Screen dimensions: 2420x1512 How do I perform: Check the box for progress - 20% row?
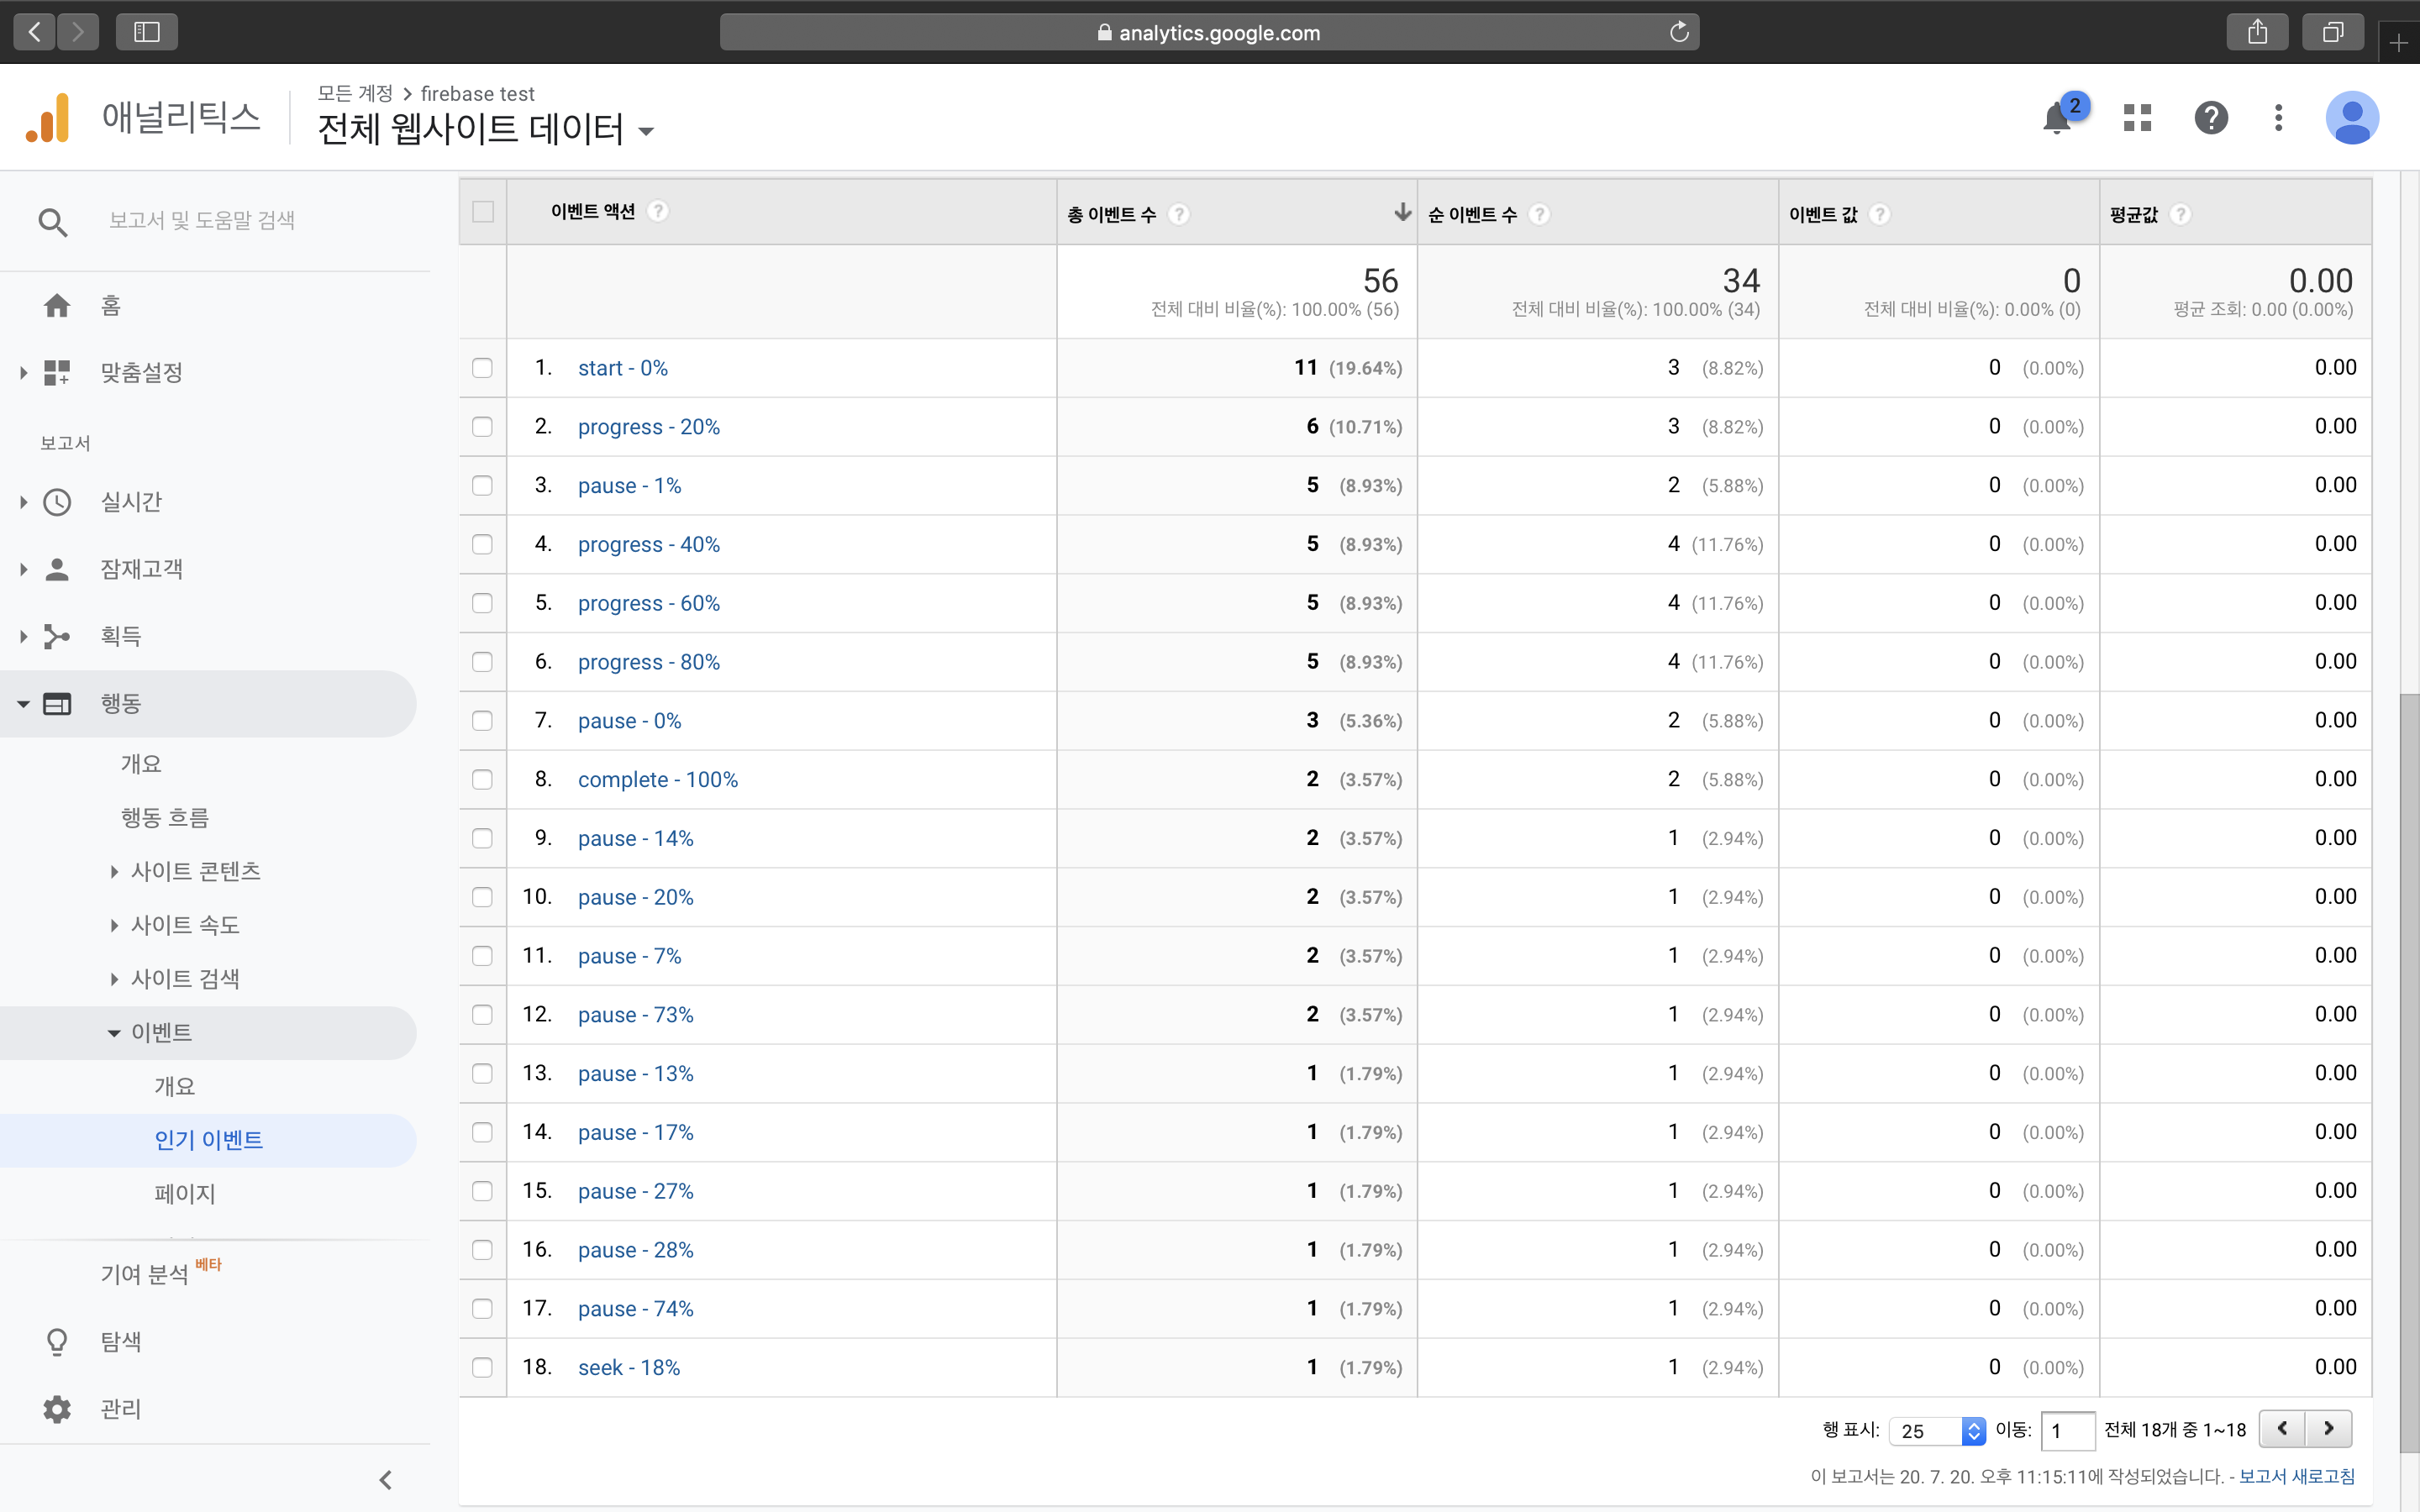pyautogui.click(x=483, y=427)
